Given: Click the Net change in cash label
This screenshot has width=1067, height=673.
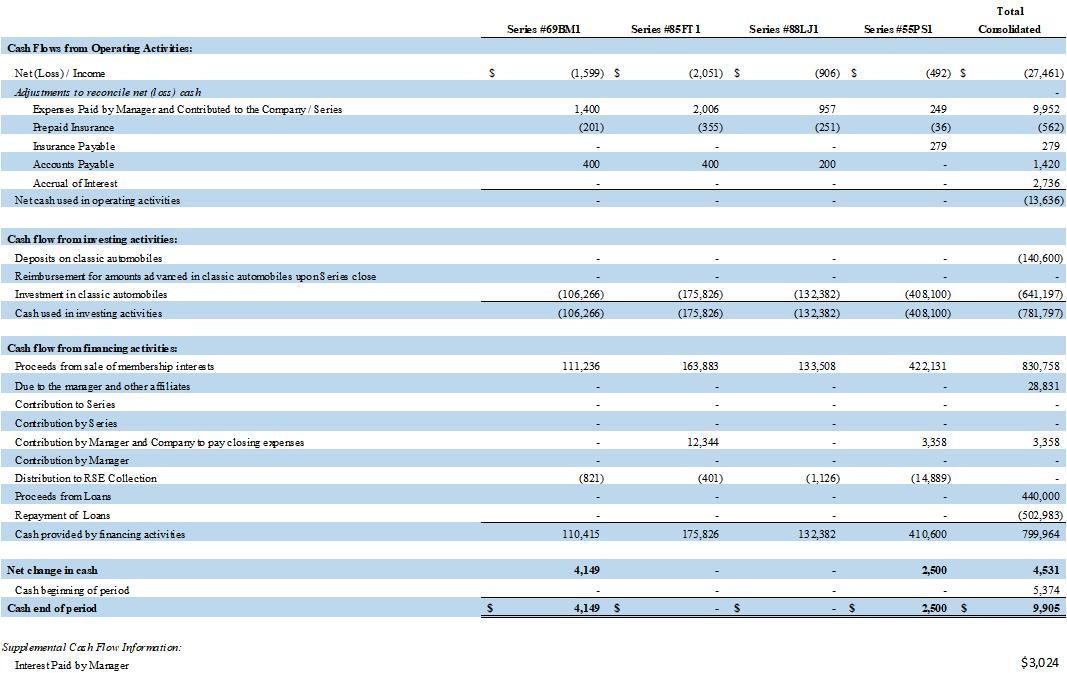Looking at the screenshot, I should click(x=52, y=570).
